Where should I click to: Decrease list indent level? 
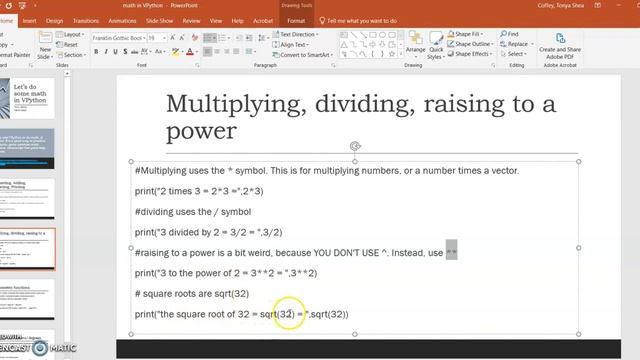239,38
